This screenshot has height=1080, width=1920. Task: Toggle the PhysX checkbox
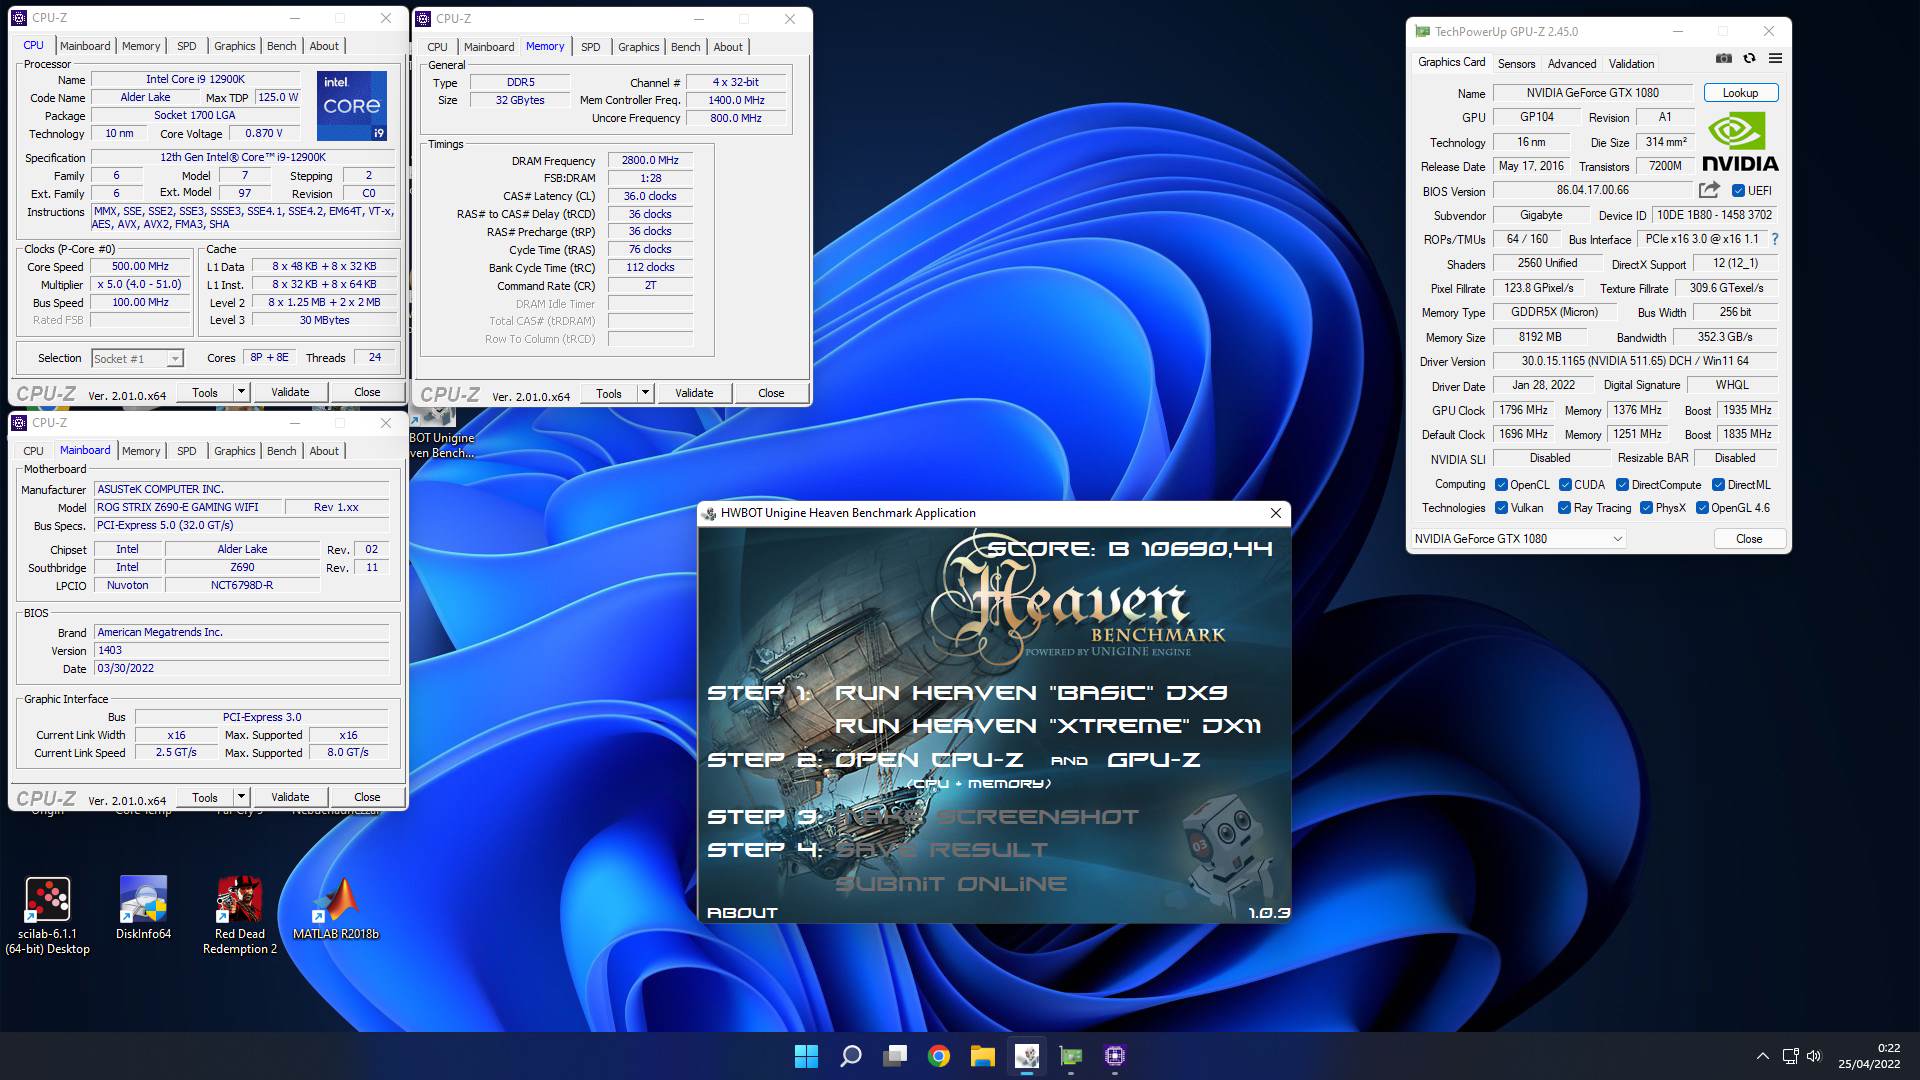point(1646,508)
